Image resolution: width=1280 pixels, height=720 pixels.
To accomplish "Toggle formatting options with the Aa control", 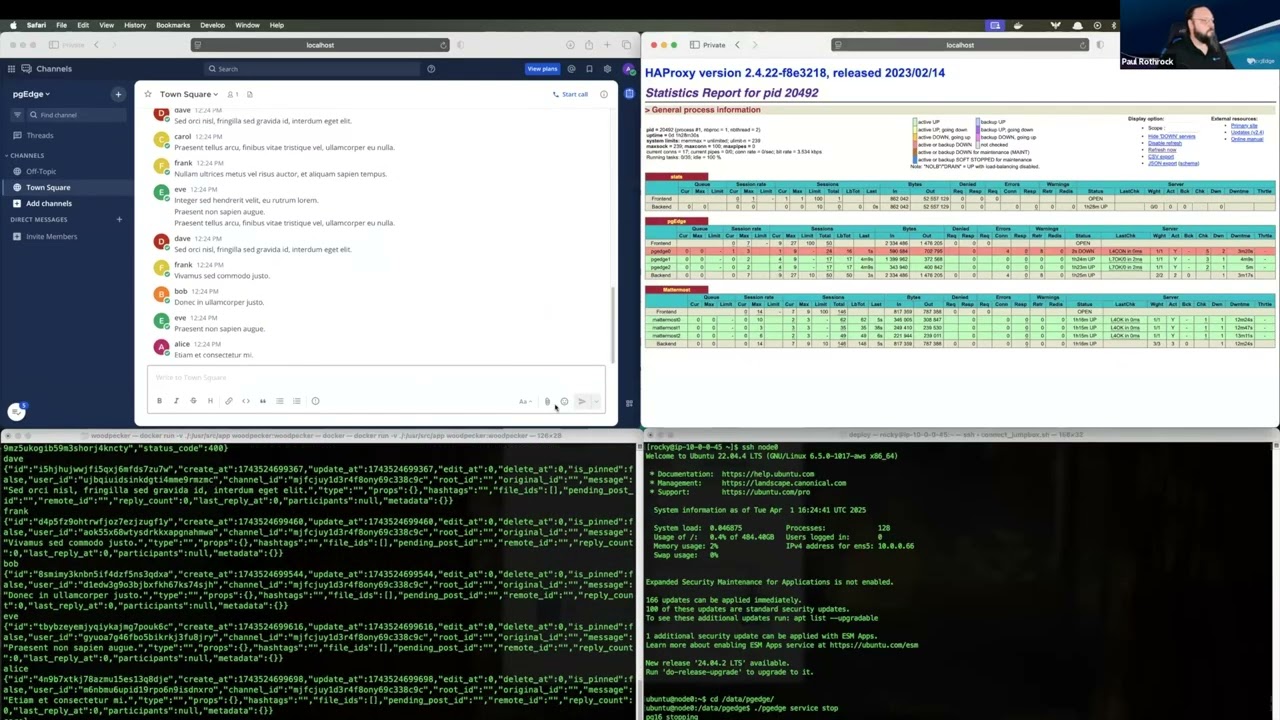I will pyautogui.click(x=524, y=402).
